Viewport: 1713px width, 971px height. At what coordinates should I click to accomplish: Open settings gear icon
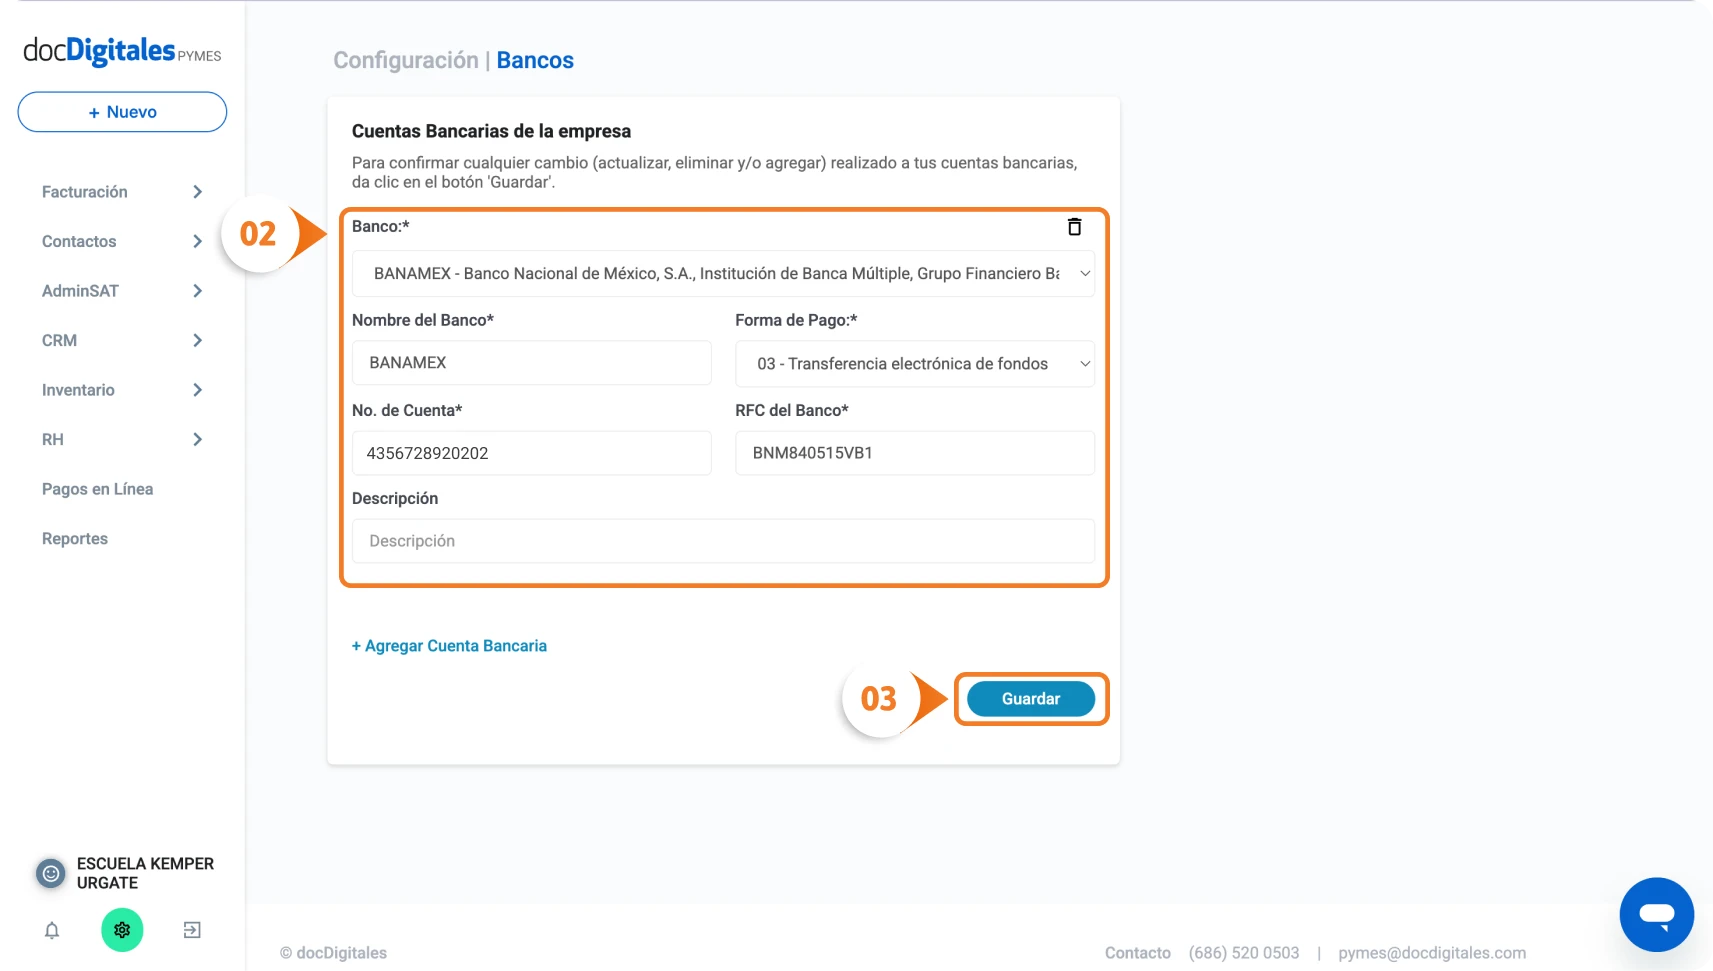122,930
